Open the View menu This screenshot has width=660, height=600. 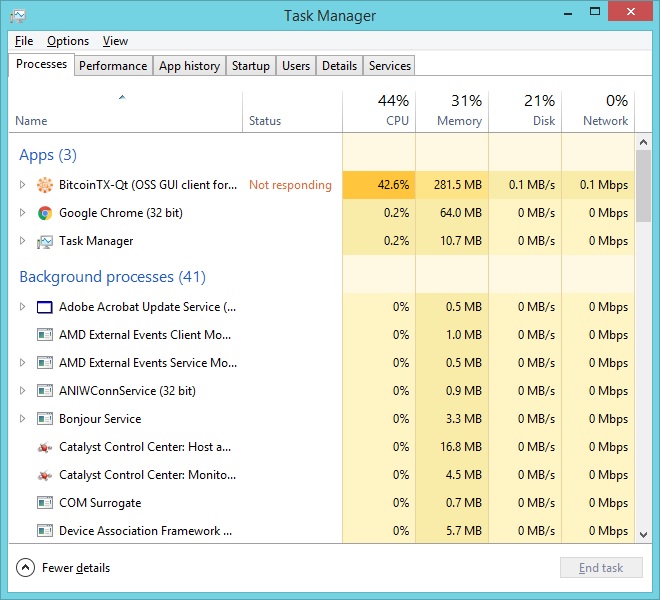[115, 41]
